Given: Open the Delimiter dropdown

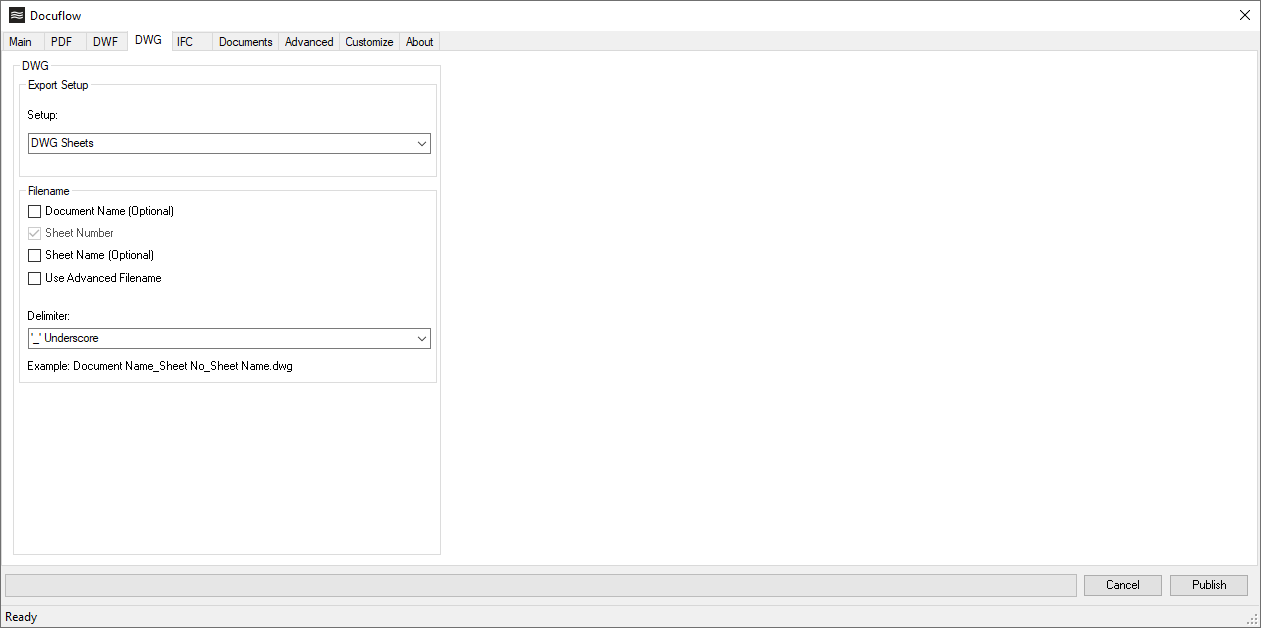Looking at the screenshot, I should pos(228,338).
